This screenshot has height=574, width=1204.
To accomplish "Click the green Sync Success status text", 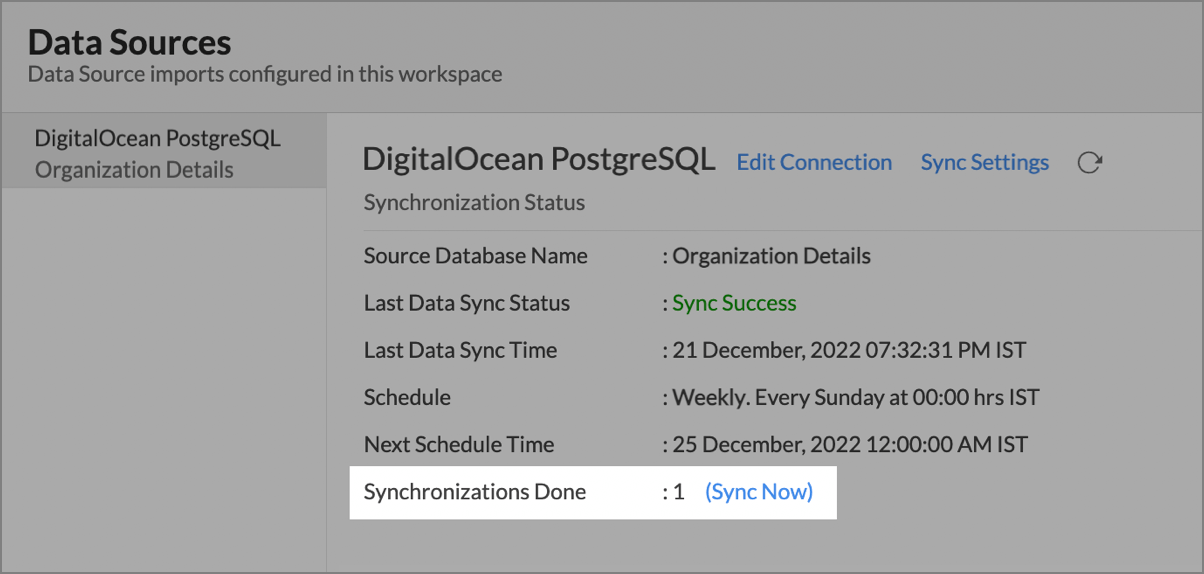I will 734,303.
